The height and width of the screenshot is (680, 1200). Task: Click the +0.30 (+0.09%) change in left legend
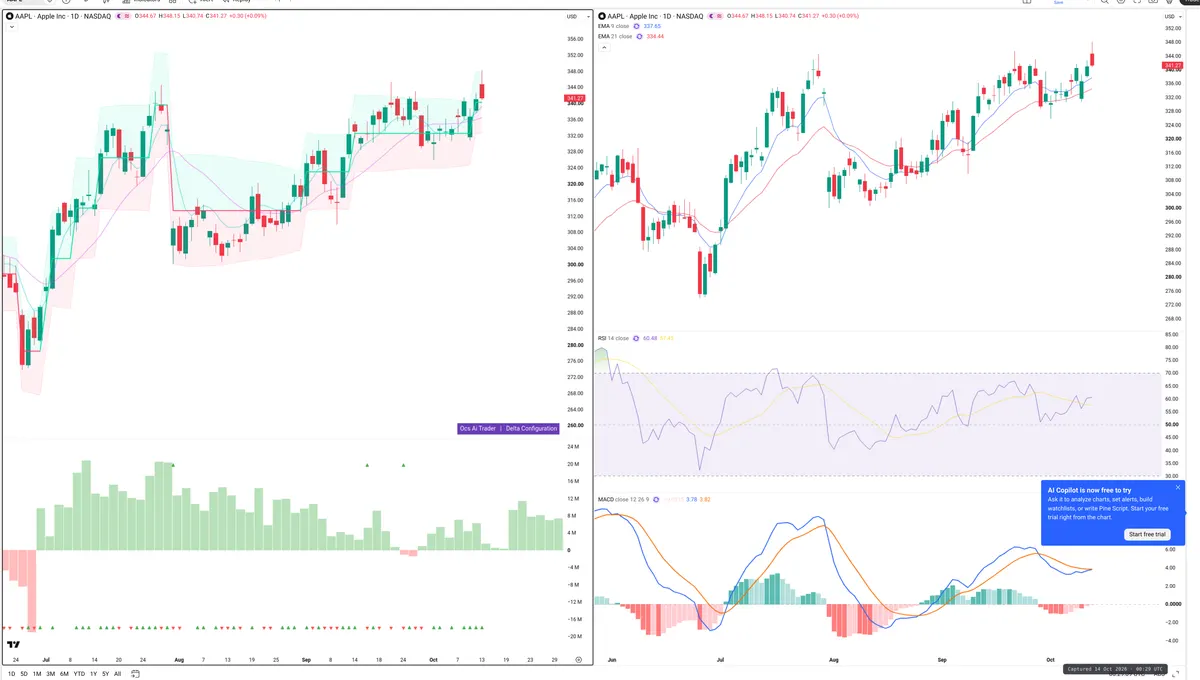[250, 17]
